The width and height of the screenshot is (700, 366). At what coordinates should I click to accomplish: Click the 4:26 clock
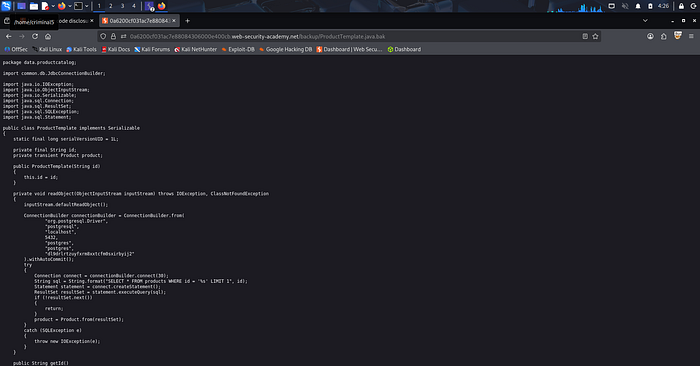663,6
